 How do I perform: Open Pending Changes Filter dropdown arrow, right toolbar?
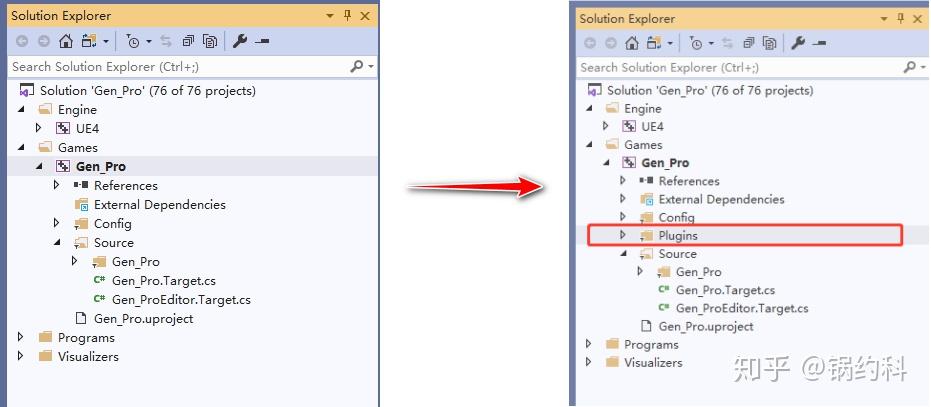pyautogui.click(x=712, y=43)
